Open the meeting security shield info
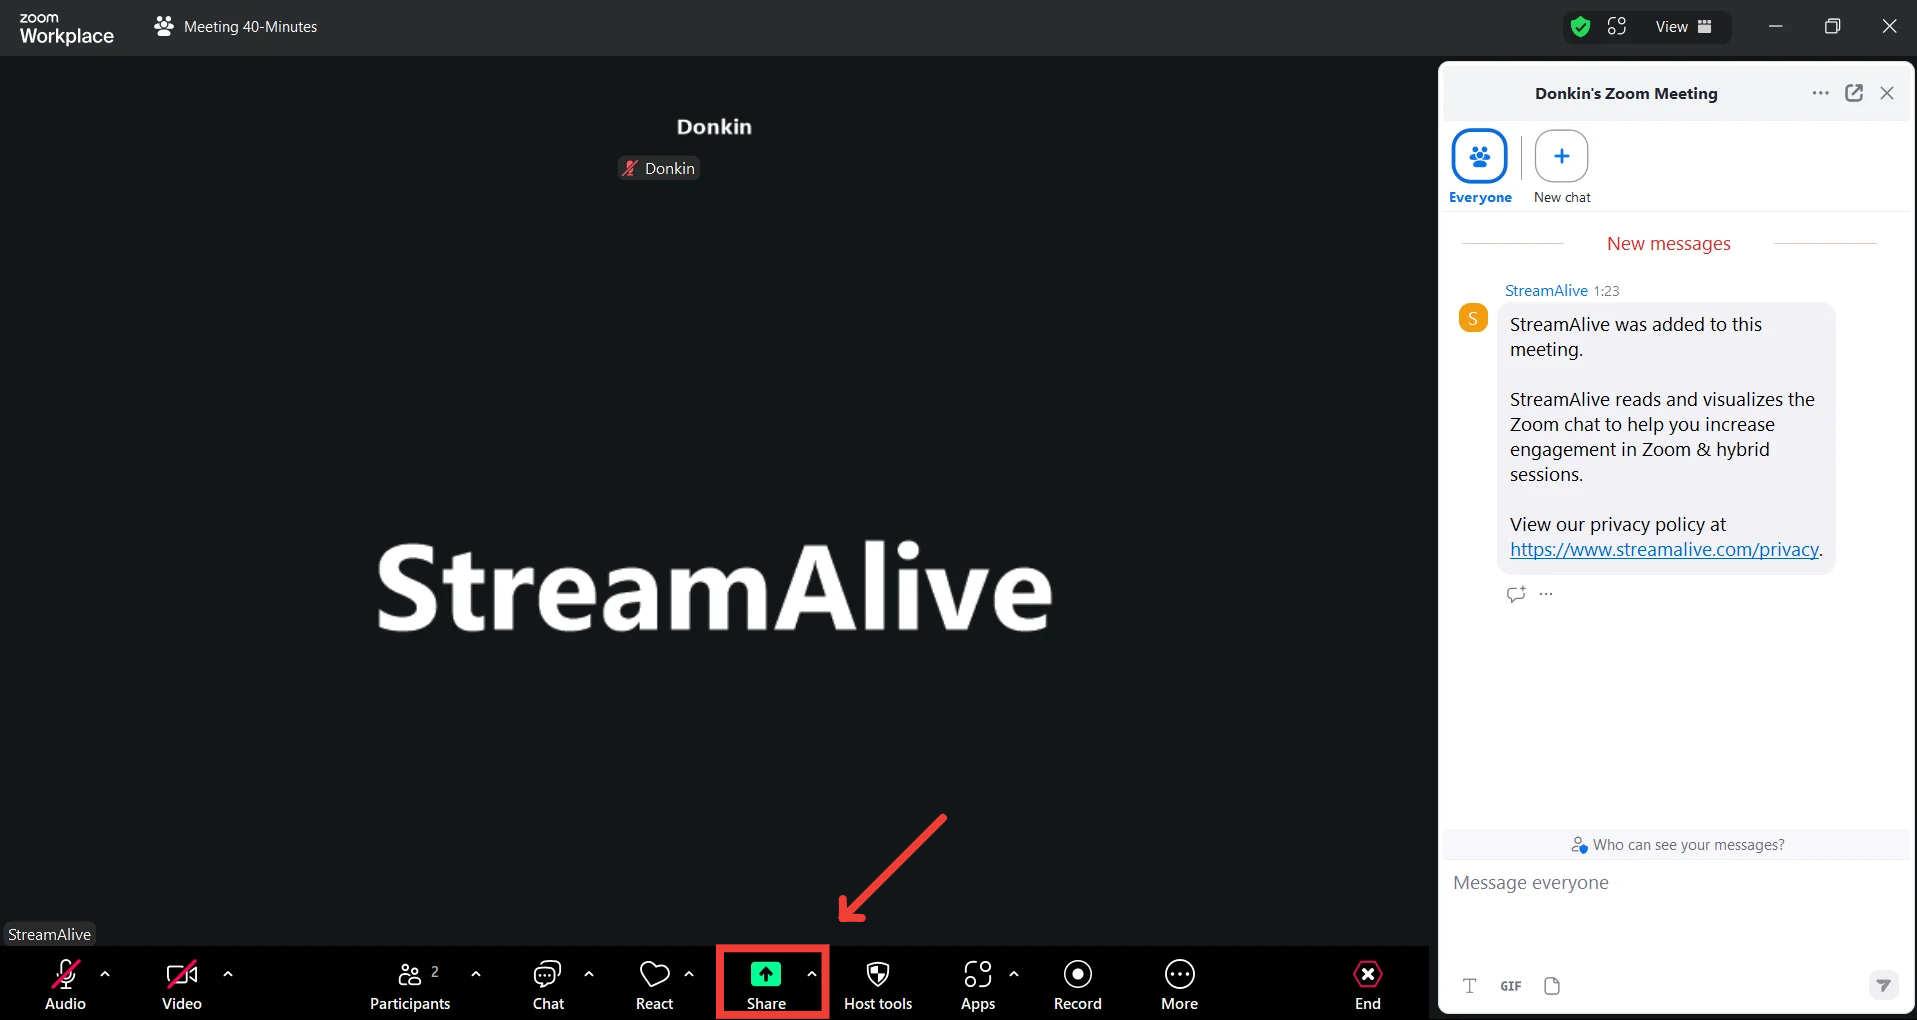This screenshot has width=1917, height=1020. 1580,27
